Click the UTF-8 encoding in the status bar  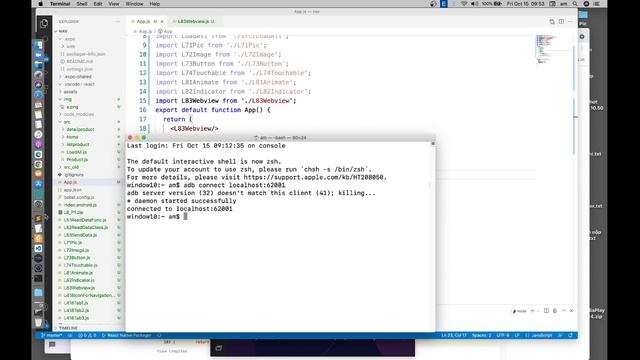point(502,336)
